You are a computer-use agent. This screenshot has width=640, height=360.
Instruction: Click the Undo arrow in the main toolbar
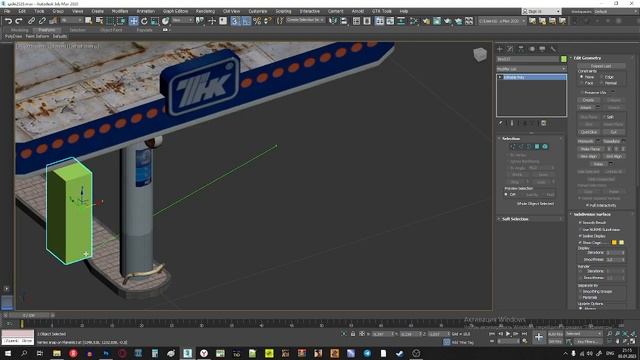8,20
